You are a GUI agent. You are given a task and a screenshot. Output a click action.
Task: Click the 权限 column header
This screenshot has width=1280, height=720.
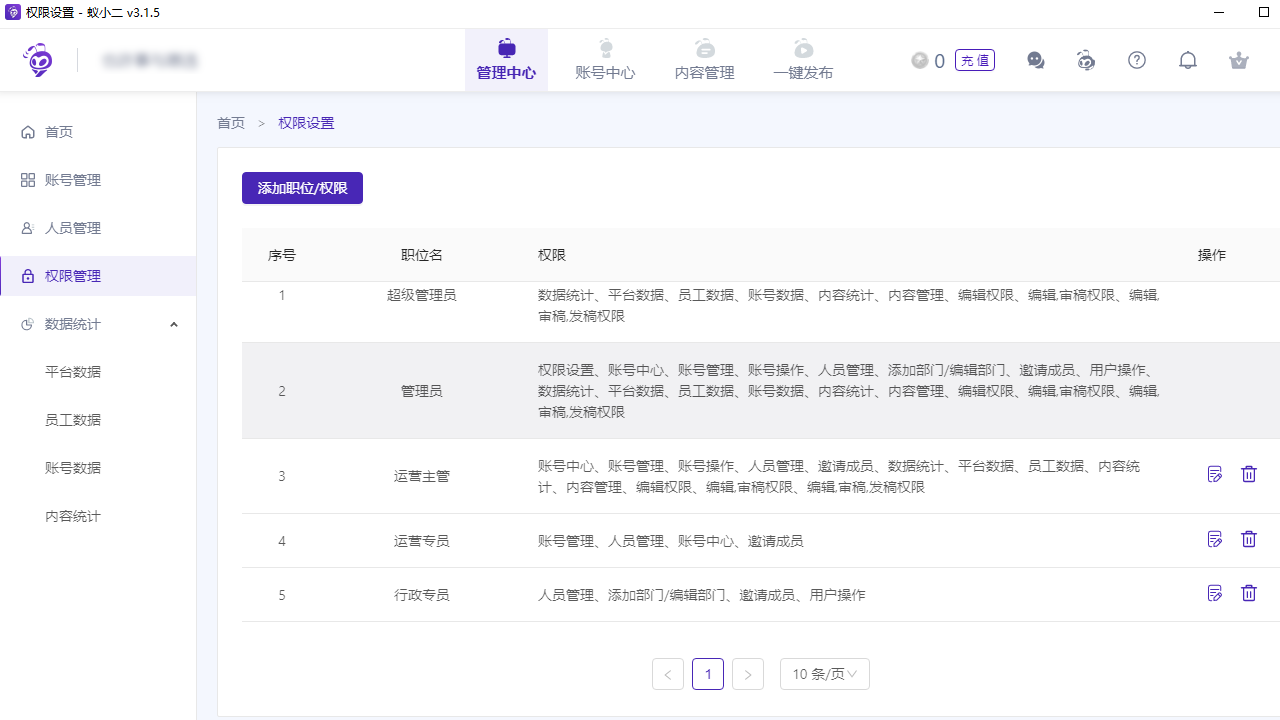[x=552, y=255]
